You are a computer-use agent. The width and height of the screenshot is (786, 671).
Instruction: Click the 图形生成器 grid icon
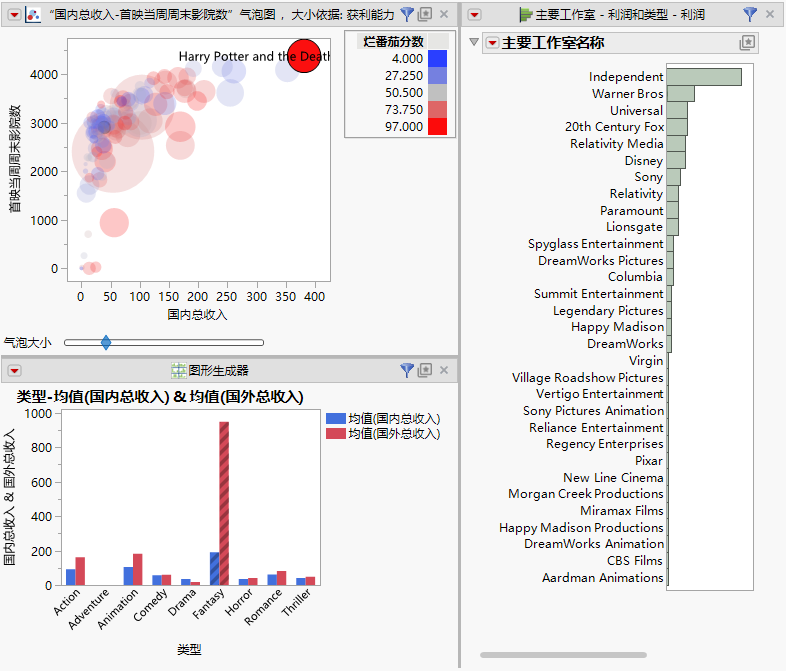pos(178,370)
